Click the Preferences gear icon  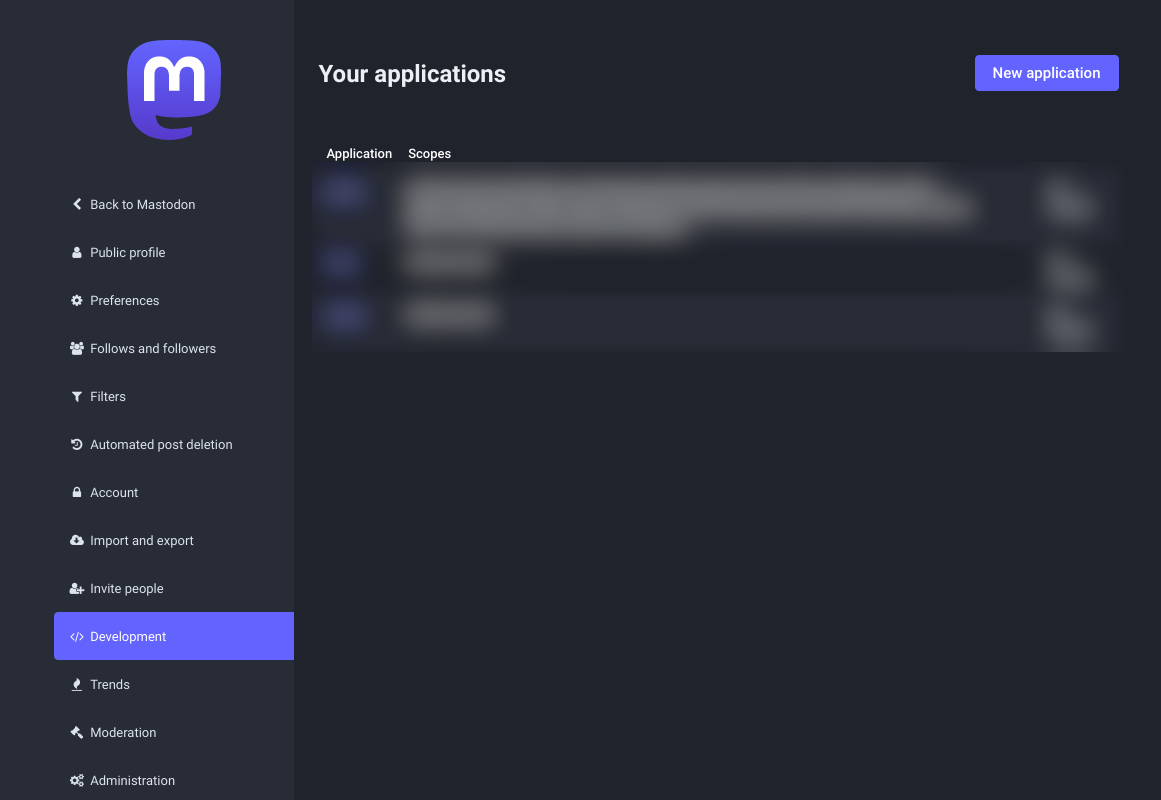click(x=77, y=301)
